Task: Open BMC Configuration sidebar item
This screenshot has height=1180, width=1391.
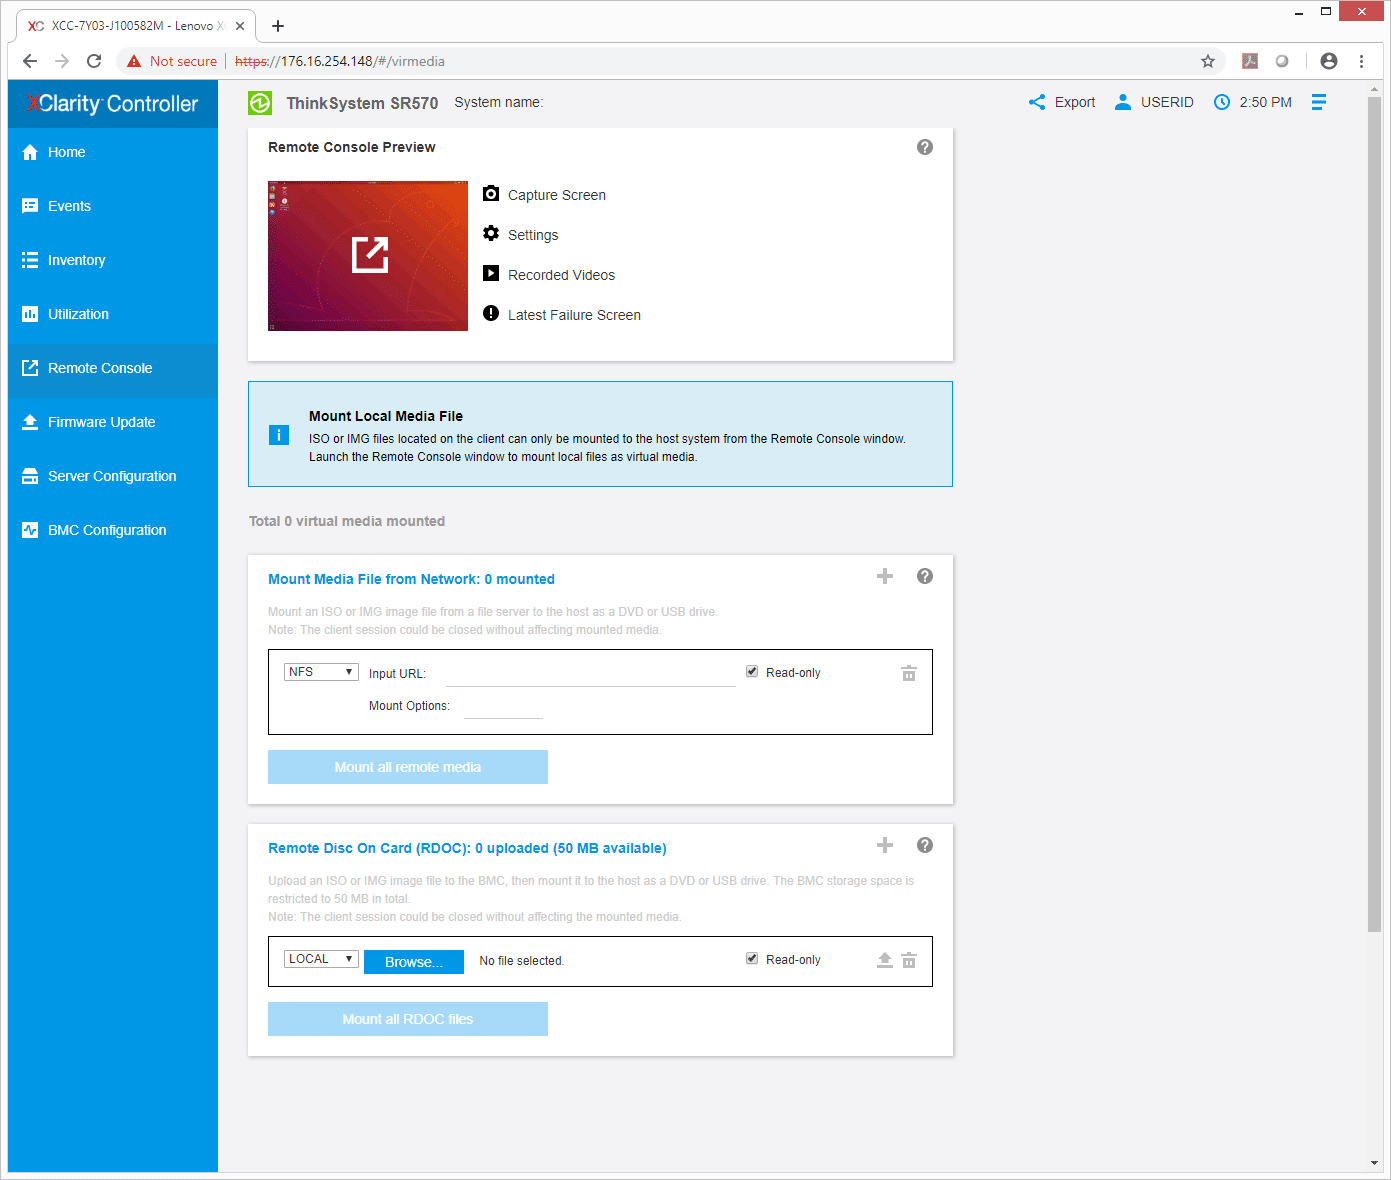Action: (x=112, y=530)
